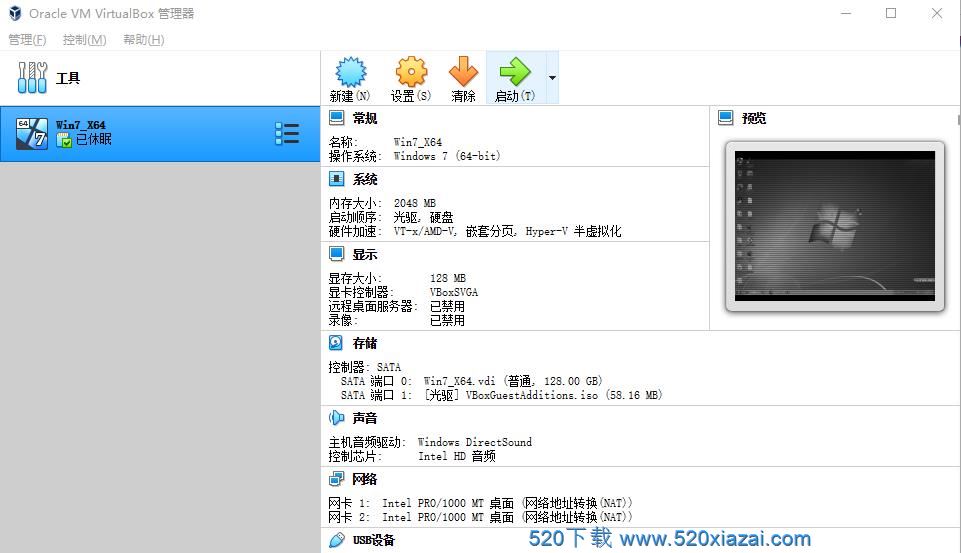This screenshot has height=553, width=961.
Task: Click the VM preview thumbnail screen
Action: point(835,226)
